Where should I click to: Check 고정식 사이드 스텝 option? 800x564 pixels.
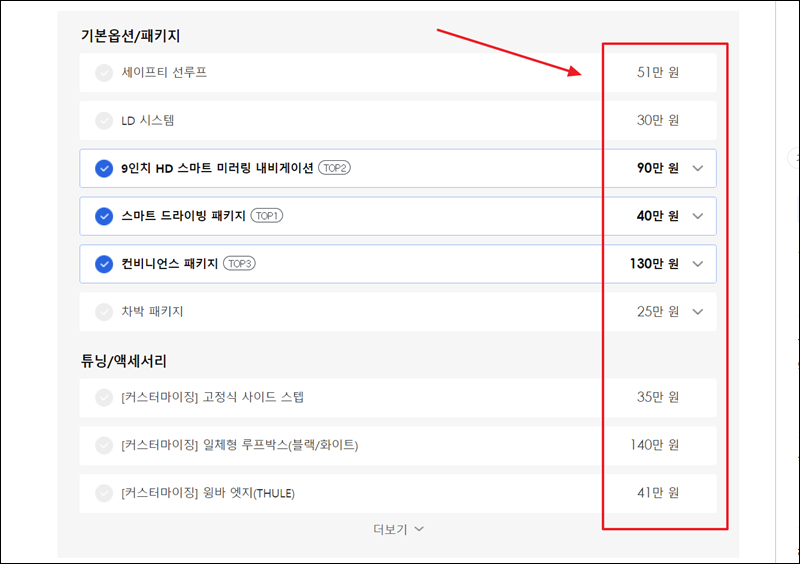tap(104, 398)
